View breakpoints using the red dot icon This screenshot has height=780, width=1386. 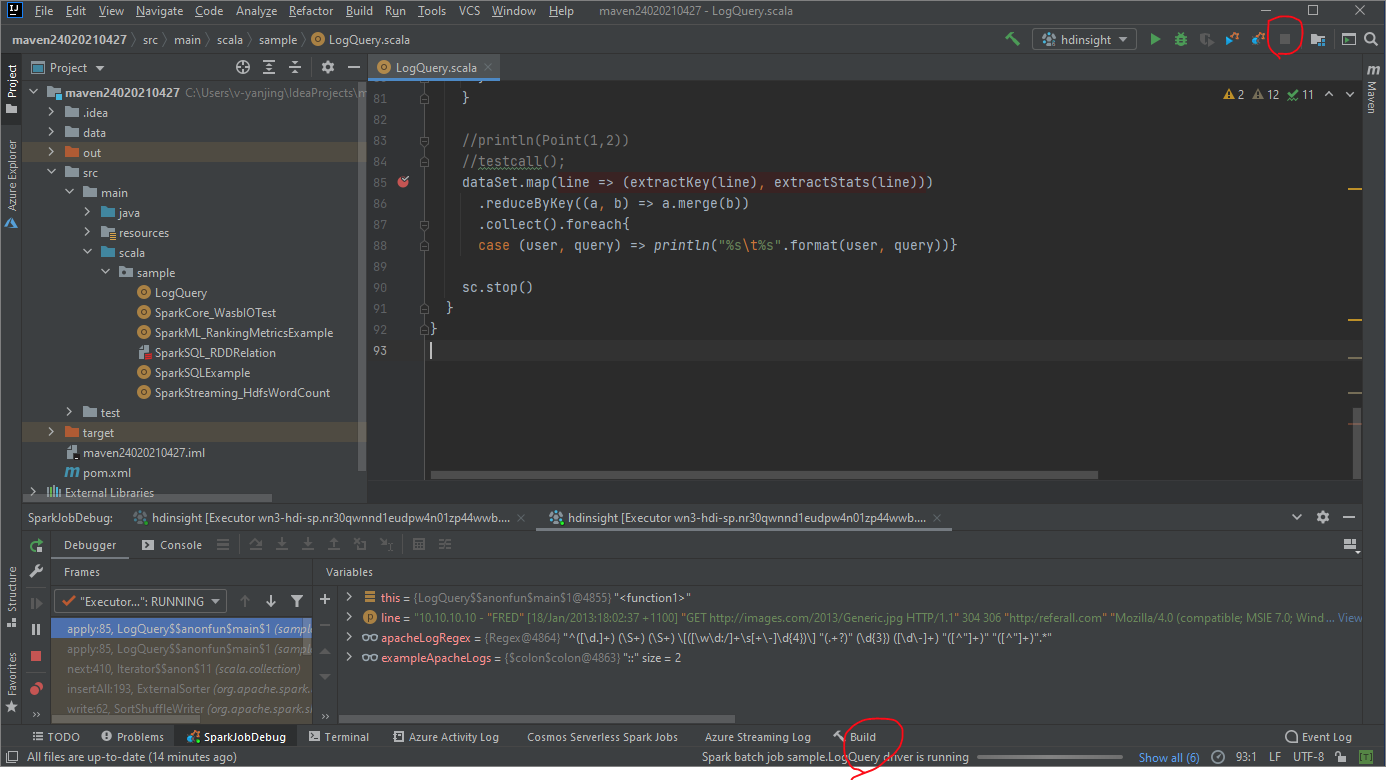36,688
